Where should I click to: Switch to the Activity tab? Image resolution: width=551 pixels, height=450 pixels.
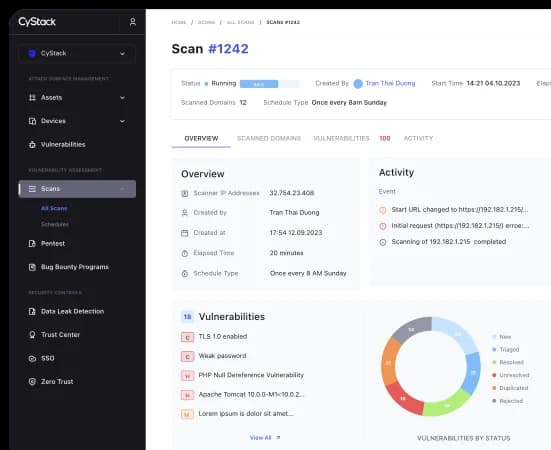(x=418, y=138)
